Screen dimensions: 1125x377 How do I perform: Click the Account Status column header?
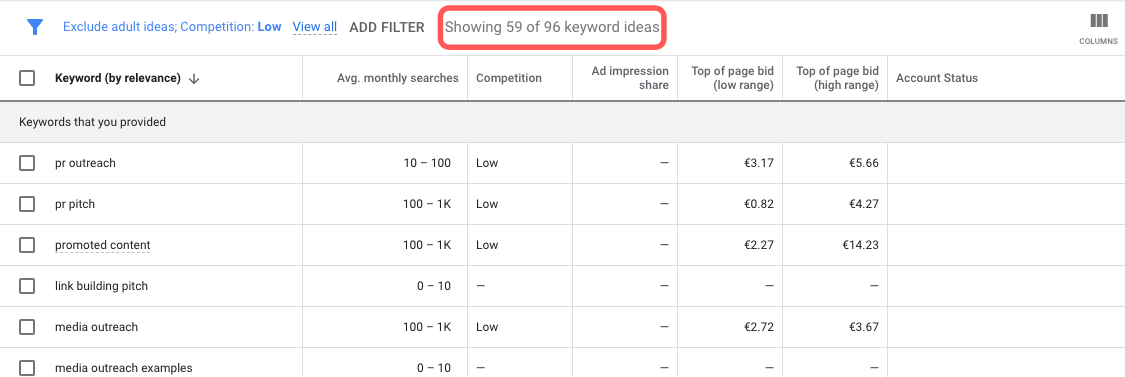click(936, 78)
